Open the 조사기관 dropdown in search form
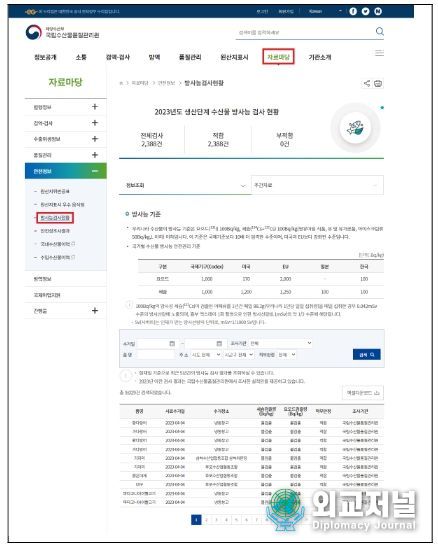The width and height of the screenshot is (438, 547). click(x=280, y=343)
